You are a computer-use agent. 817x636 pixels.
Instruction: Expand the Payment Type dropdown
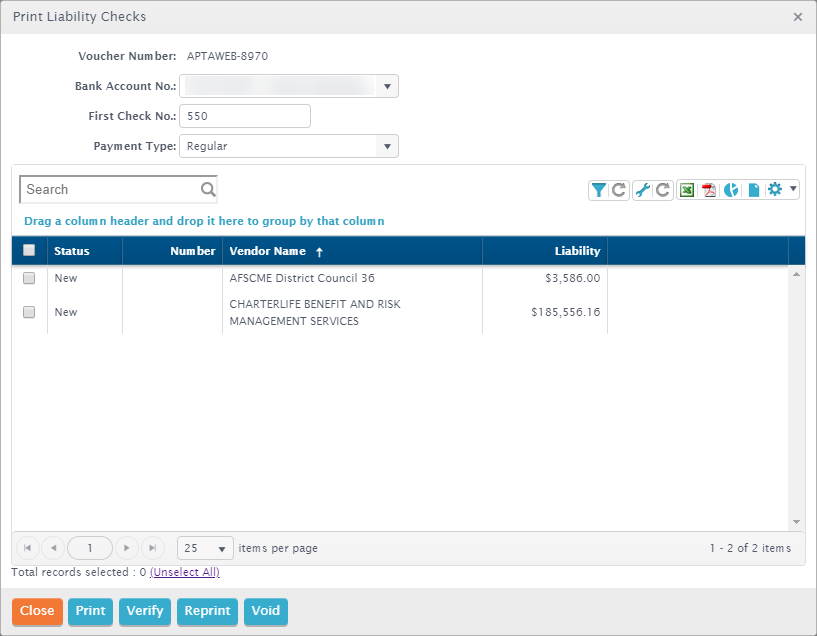click(387, 146)
